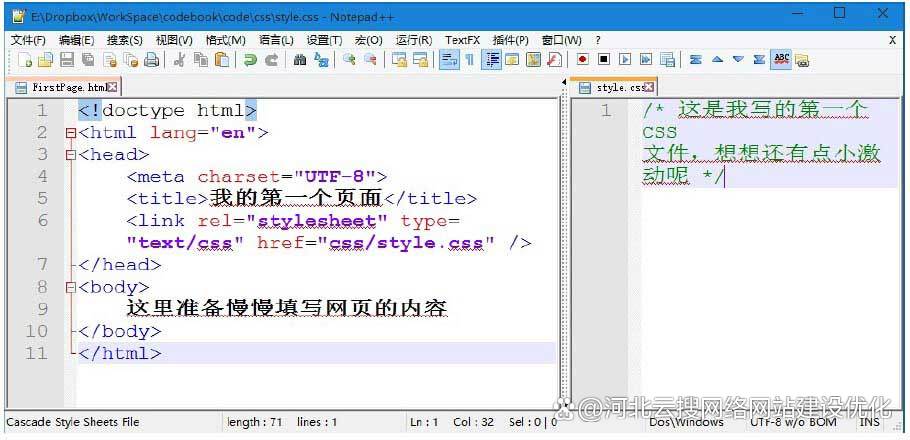Viewport: 910px width, 440px height.
Task: Stop macro recording with the black square
Action: 604,60
